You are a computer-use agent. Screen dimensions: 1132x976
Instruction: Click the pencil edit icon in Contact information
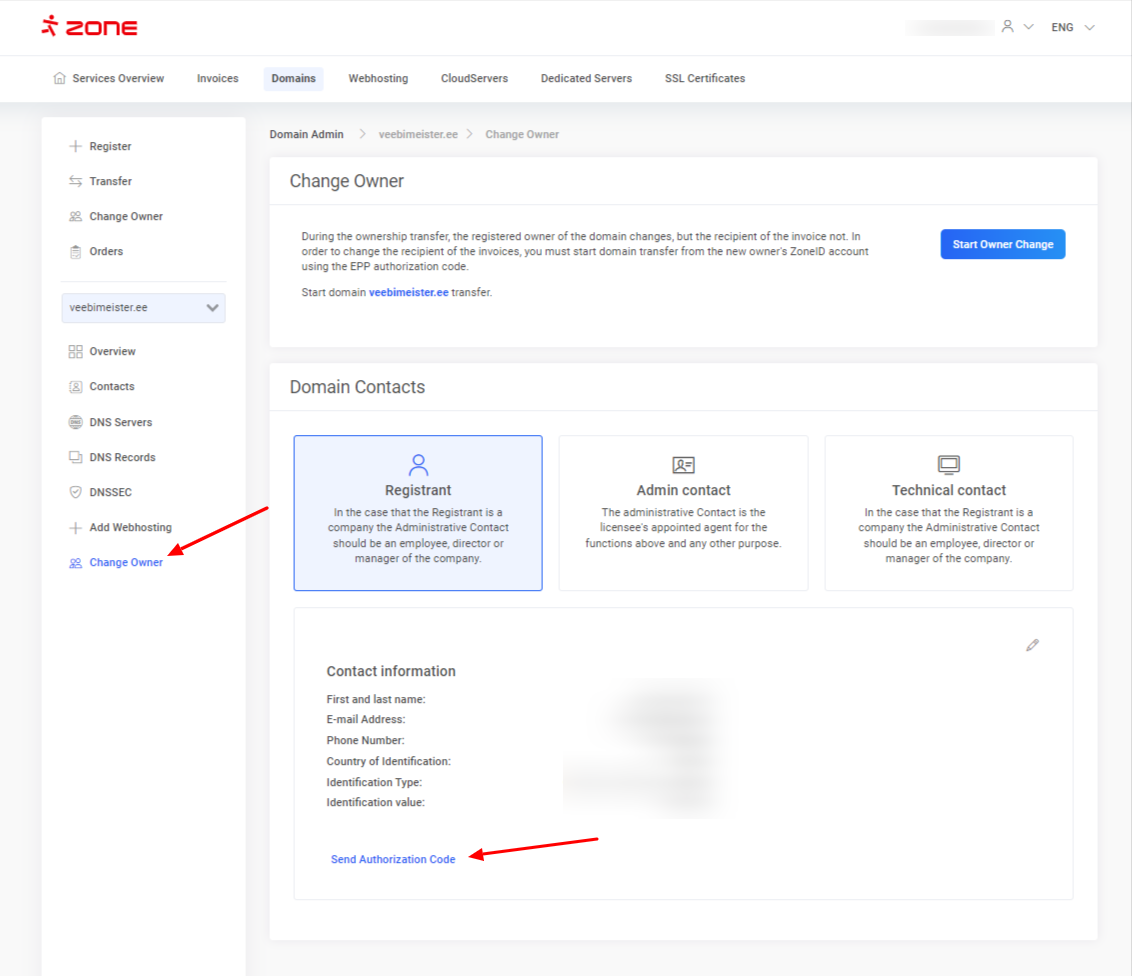[x=1032, y=645]
